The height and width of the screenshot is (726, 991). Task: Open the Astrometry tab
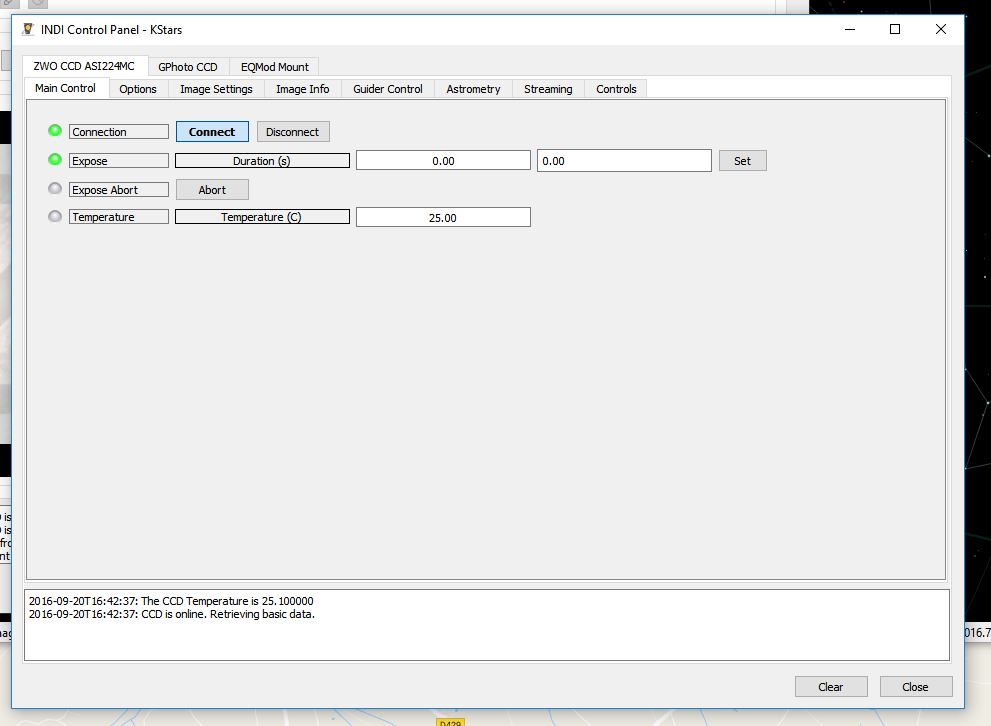point(473,89)
